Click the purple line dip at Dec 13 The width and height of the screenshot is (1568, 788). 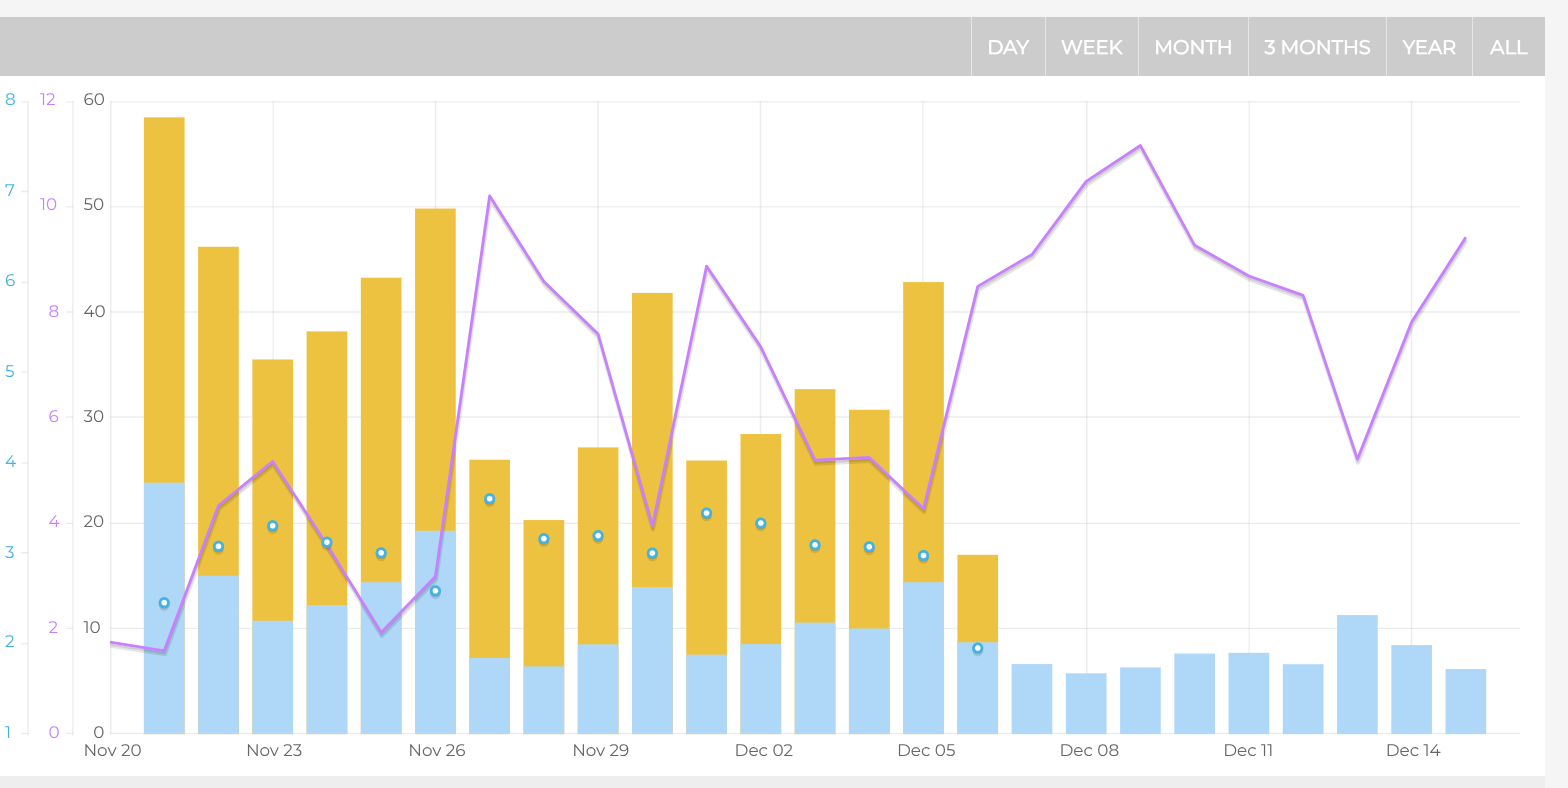1357,459
